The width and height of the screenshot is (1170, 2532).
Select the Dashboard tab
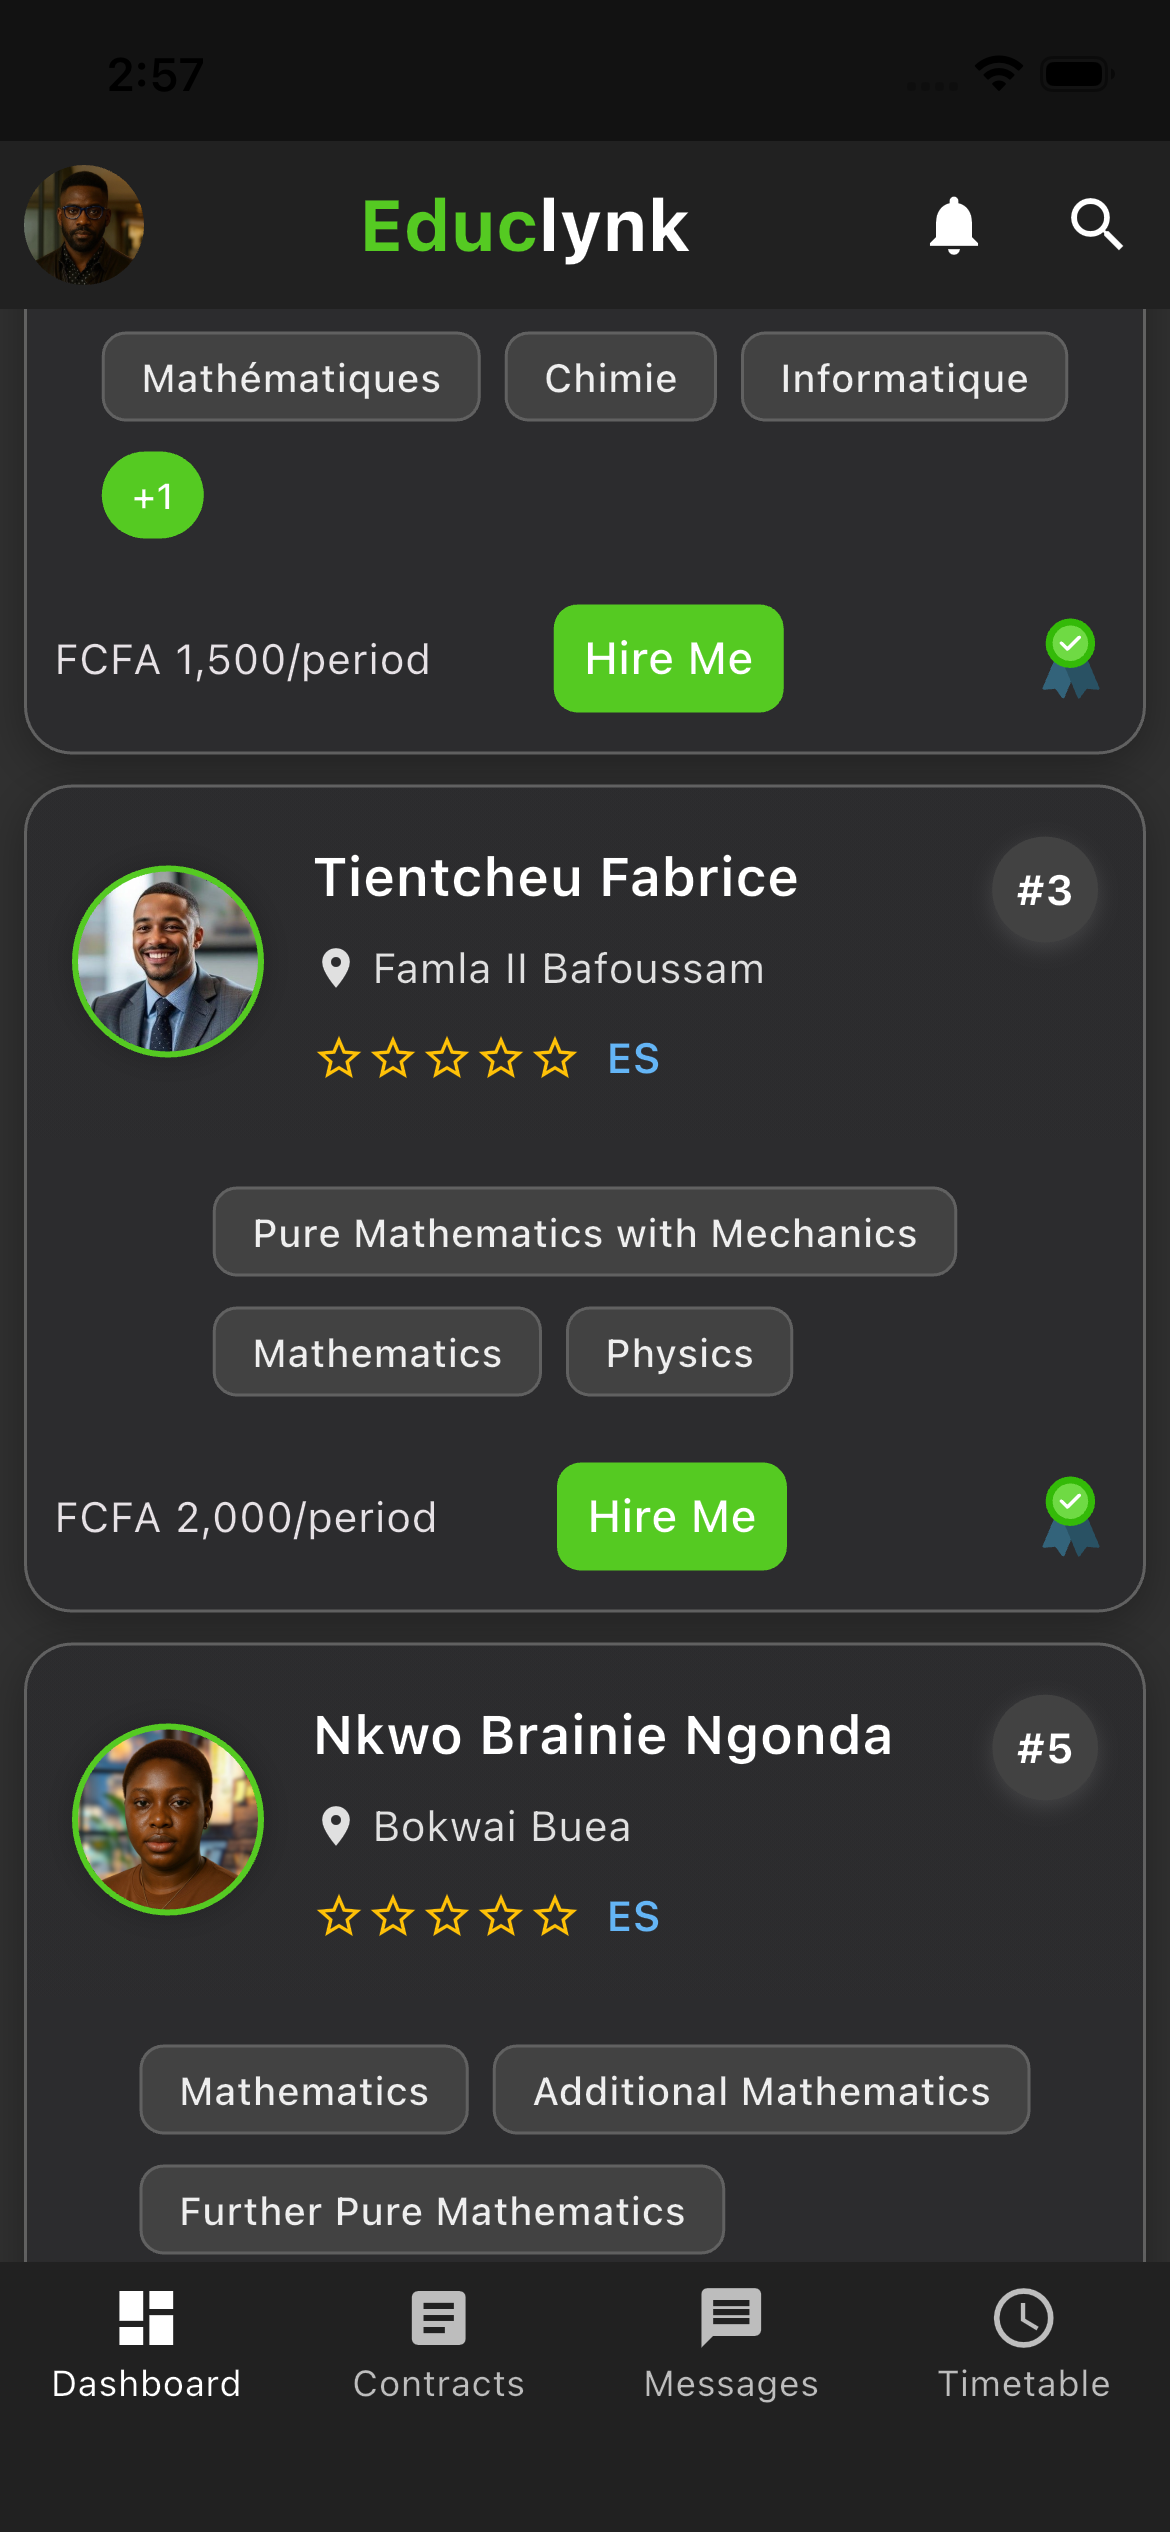(x=146, y=2344)
